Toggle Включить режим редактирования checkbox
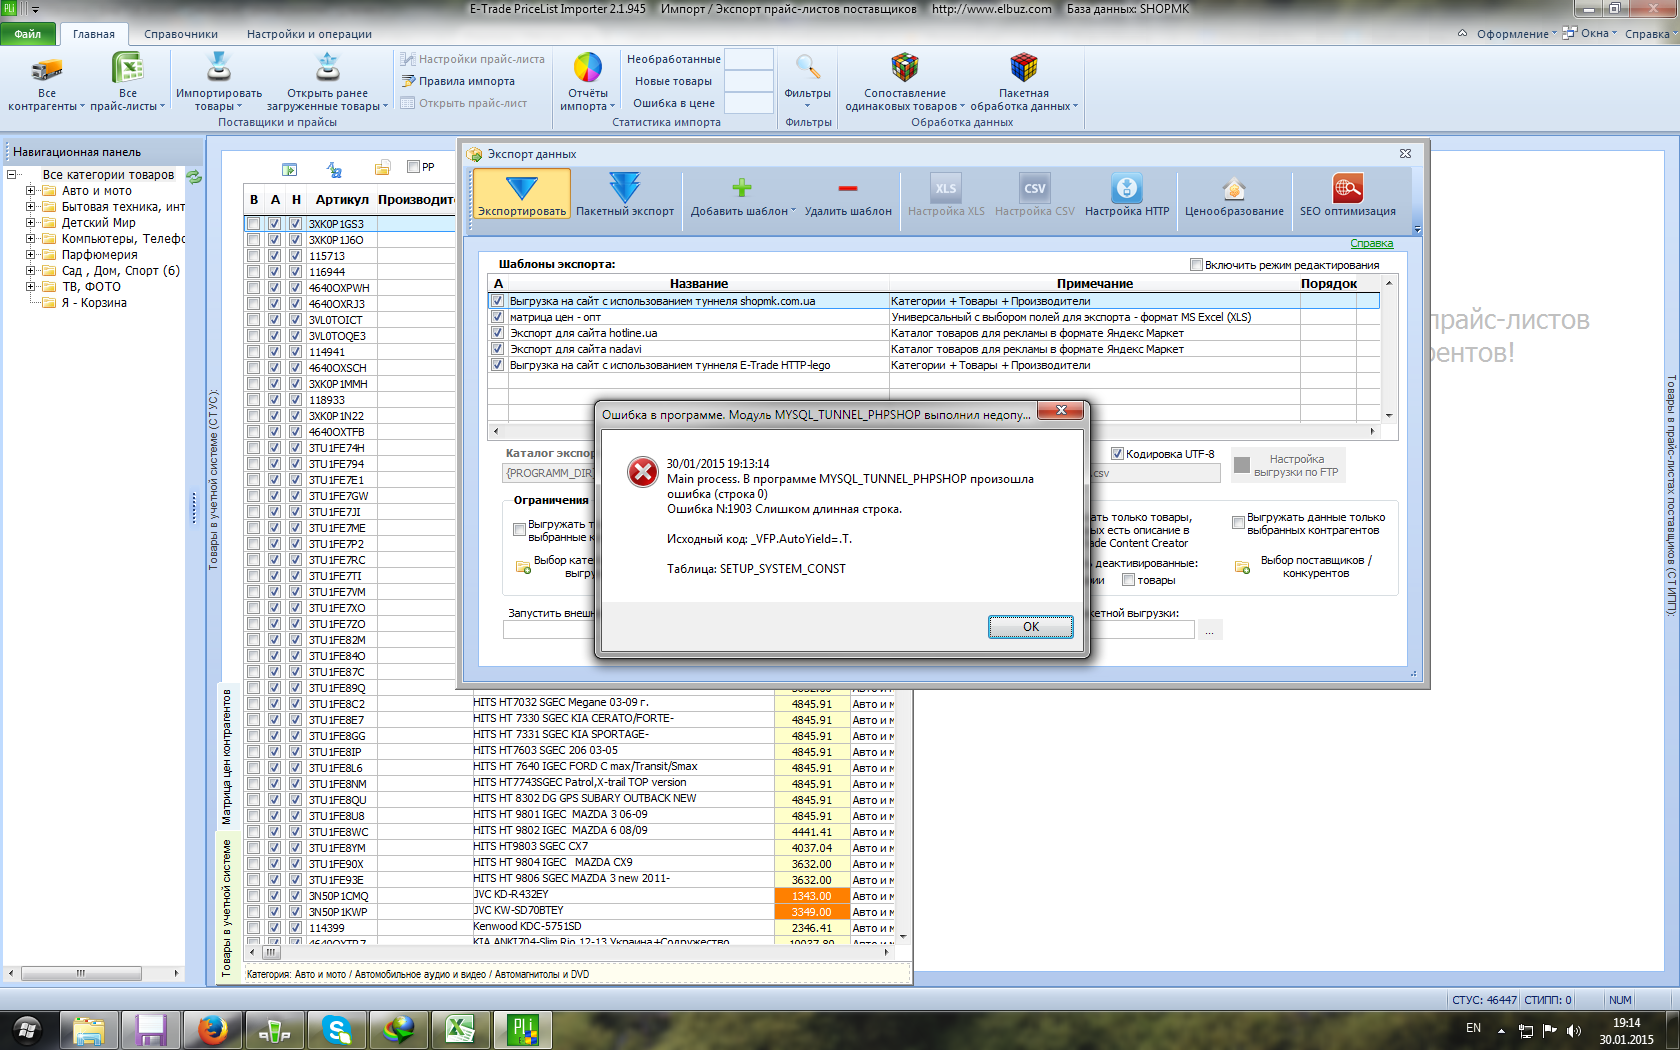Screen dimensions: 1680x1050 (1196, 265)
